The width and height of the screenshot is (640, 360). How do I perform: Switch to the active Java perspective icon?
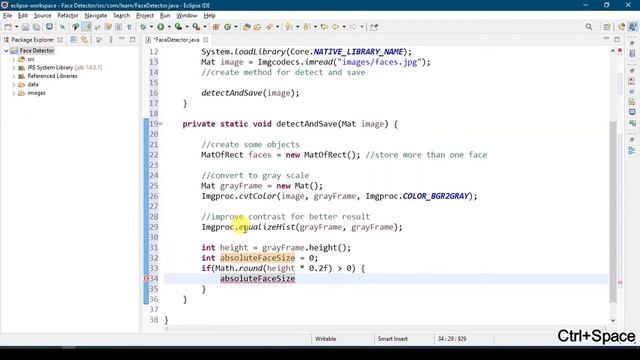633,27
